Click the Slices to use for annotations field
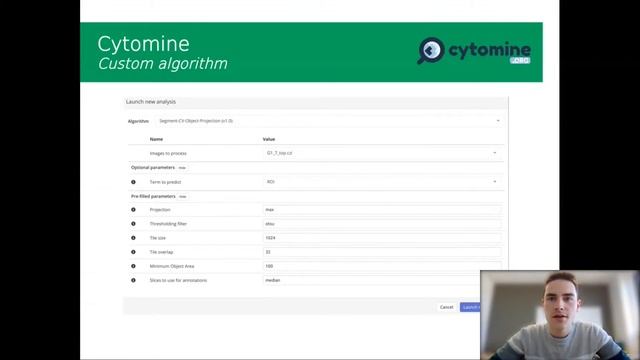 tap(372, 280)
